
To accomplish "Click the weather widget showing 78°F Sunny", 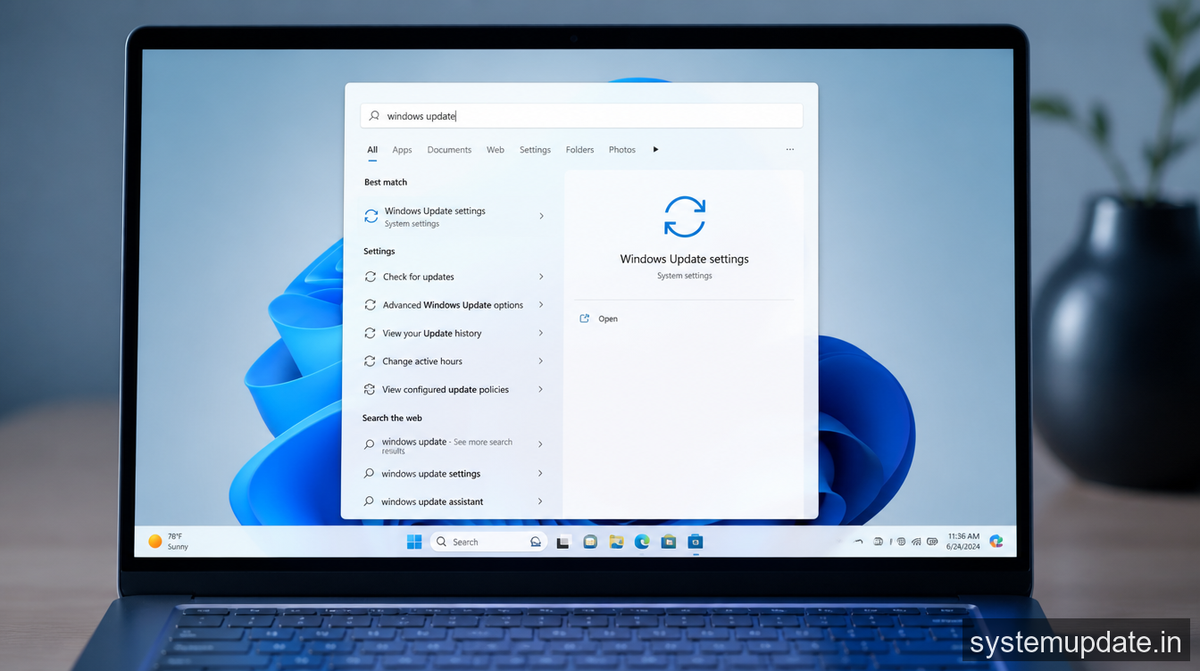I will point(168,541).
